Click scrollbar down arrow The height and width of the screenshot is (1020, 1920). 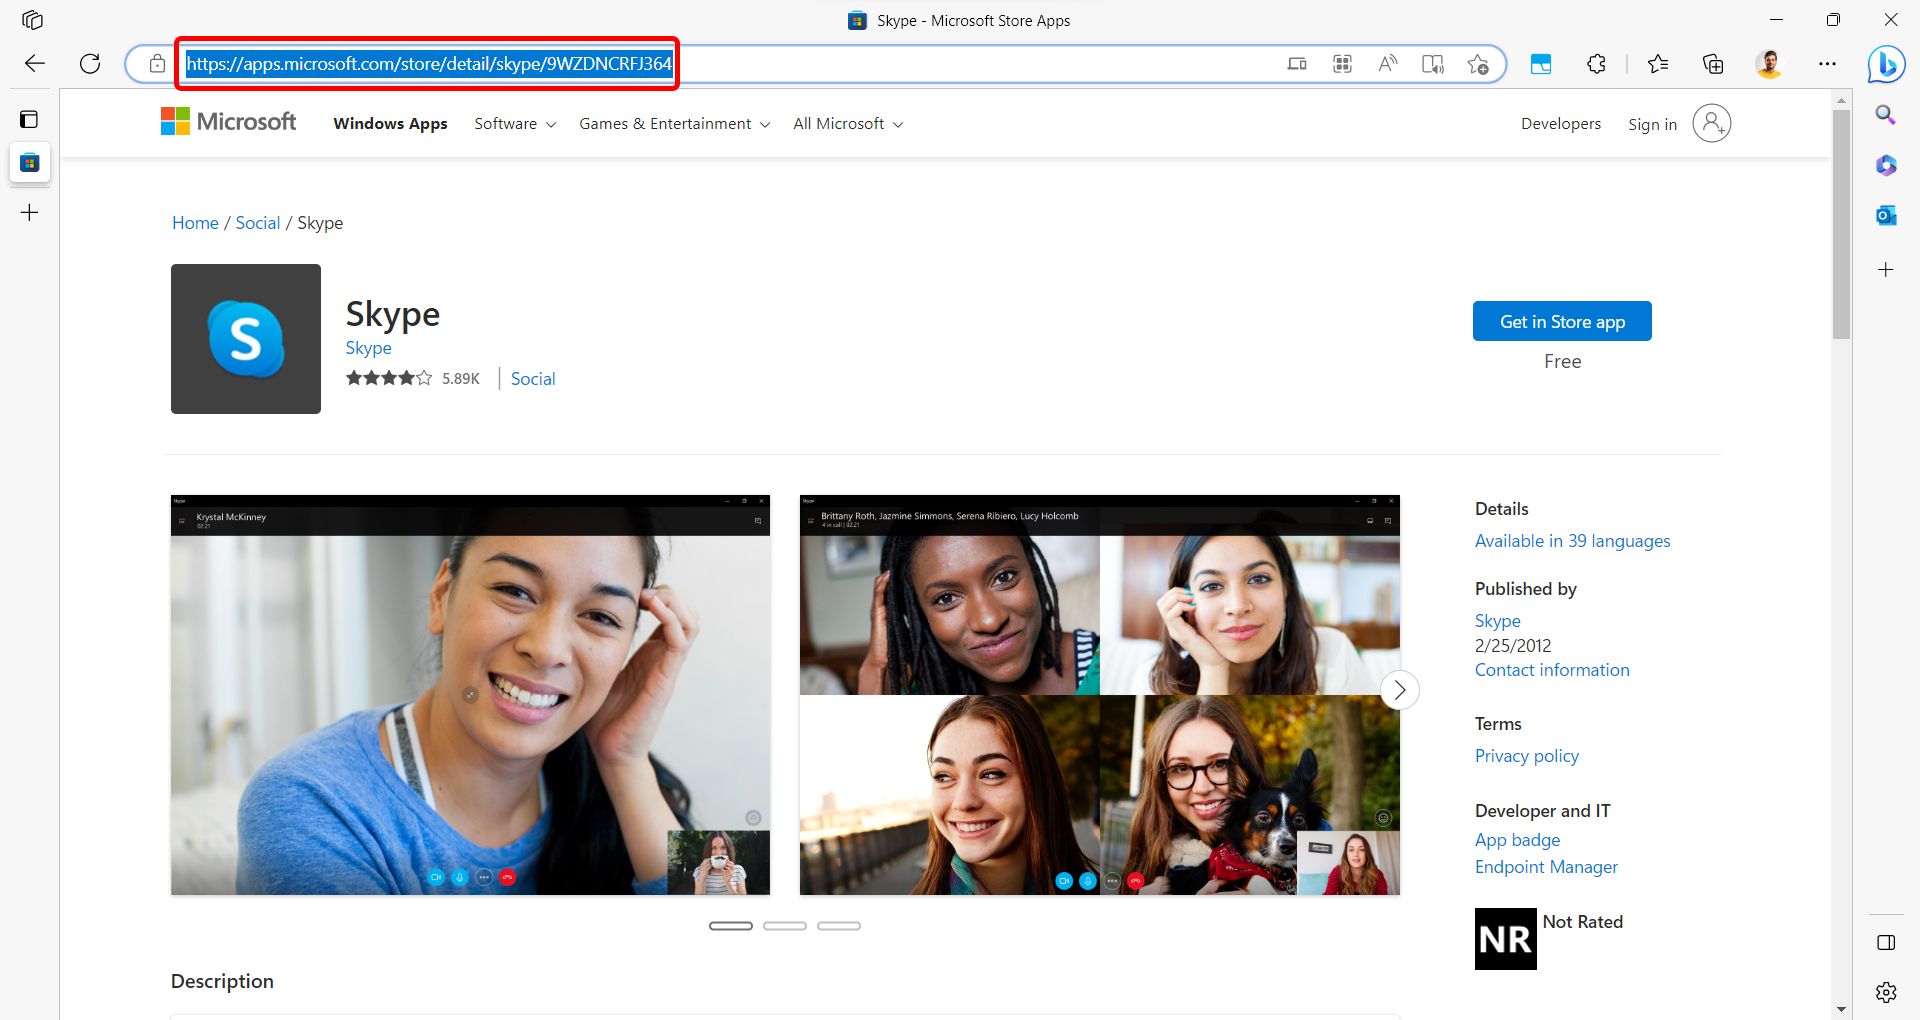(1841, 1010)
